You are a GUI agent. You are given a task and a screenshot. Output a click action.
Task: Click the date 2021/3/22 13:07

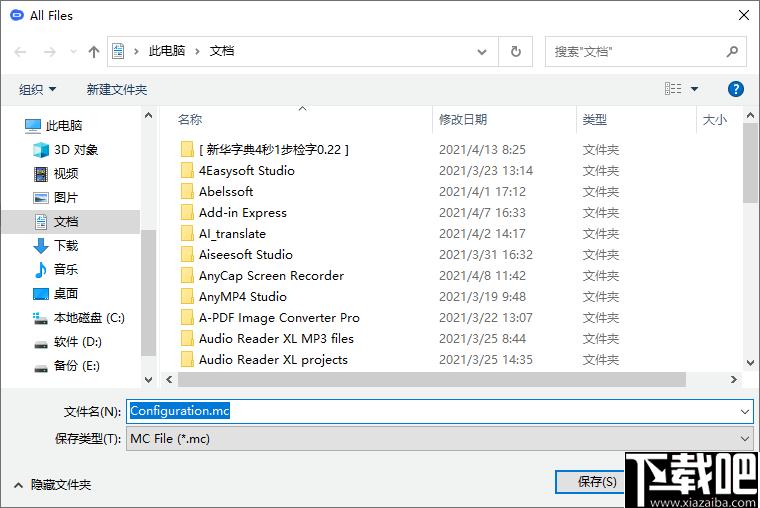486,318
